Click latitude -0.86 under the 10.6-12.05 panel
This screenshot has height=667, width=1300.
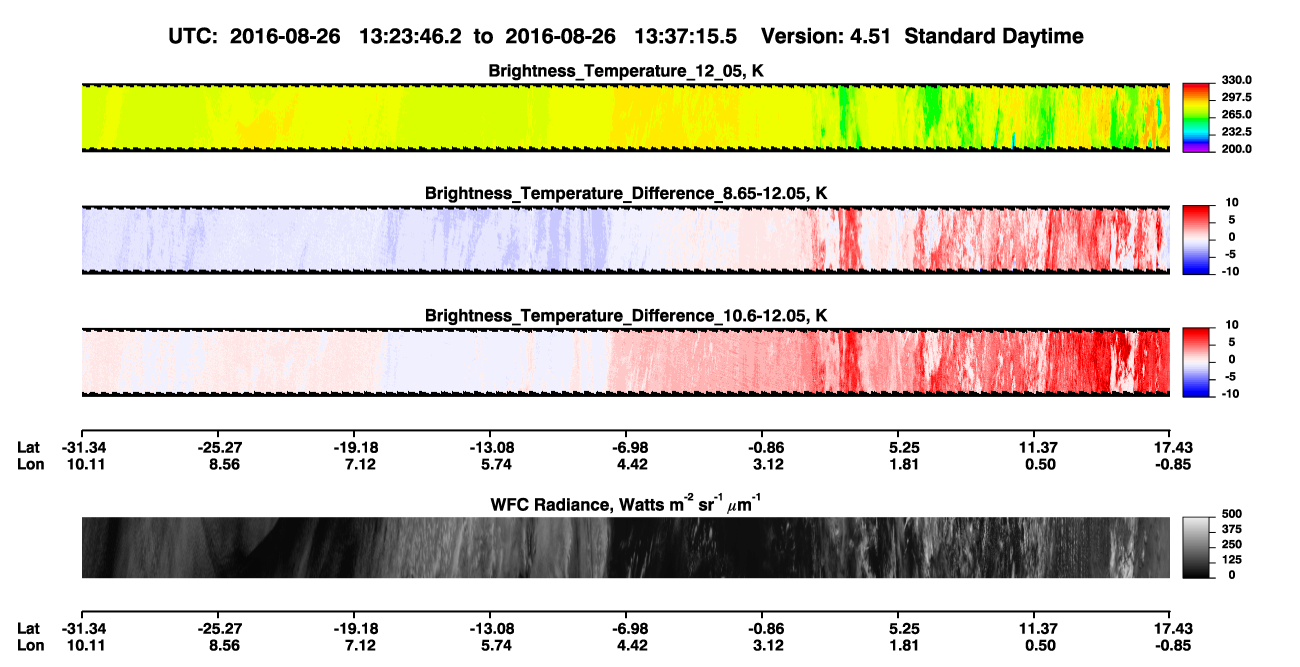(762, 447)
